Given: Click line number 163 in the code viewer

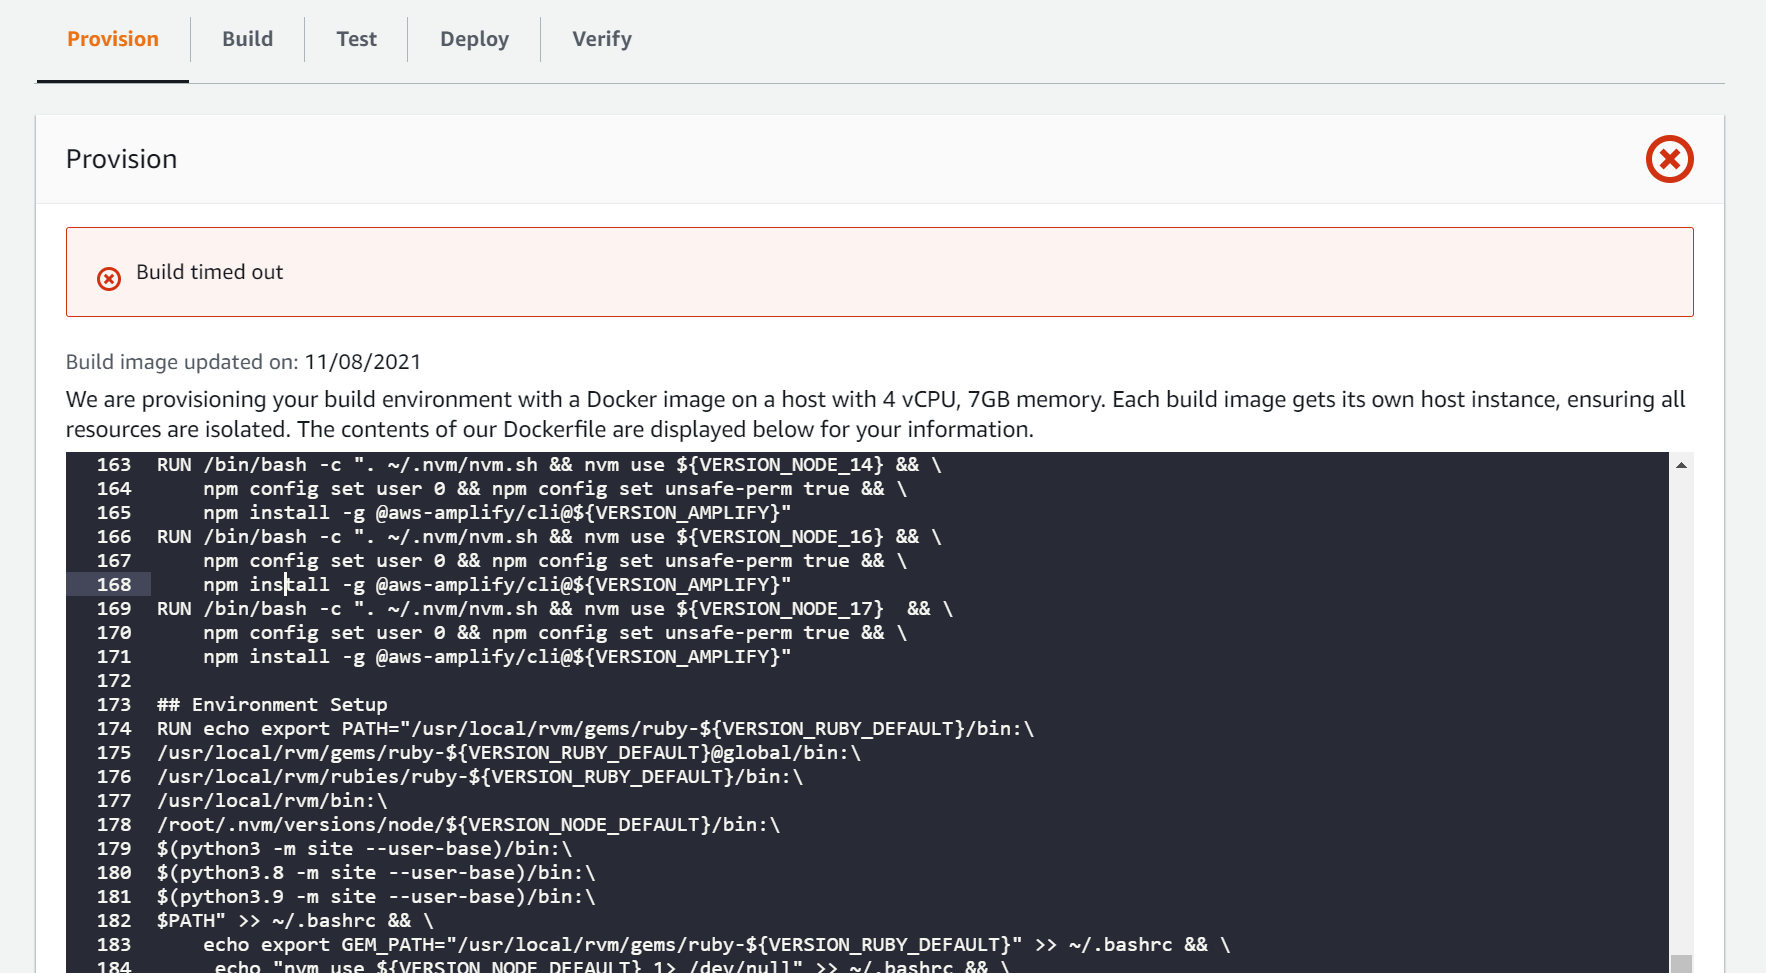Looking at the screenshot, I should (x=113, y=464).
